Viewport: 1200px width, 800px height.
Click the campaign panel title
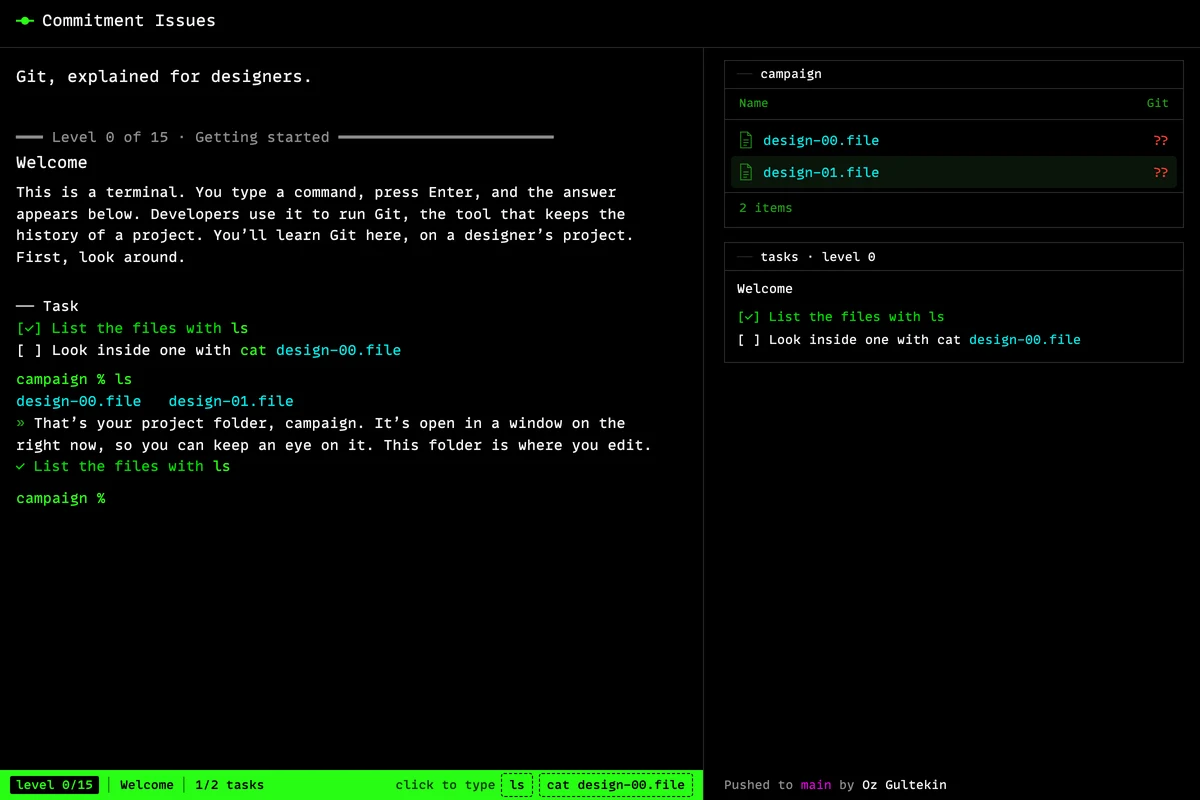[791, 74]
